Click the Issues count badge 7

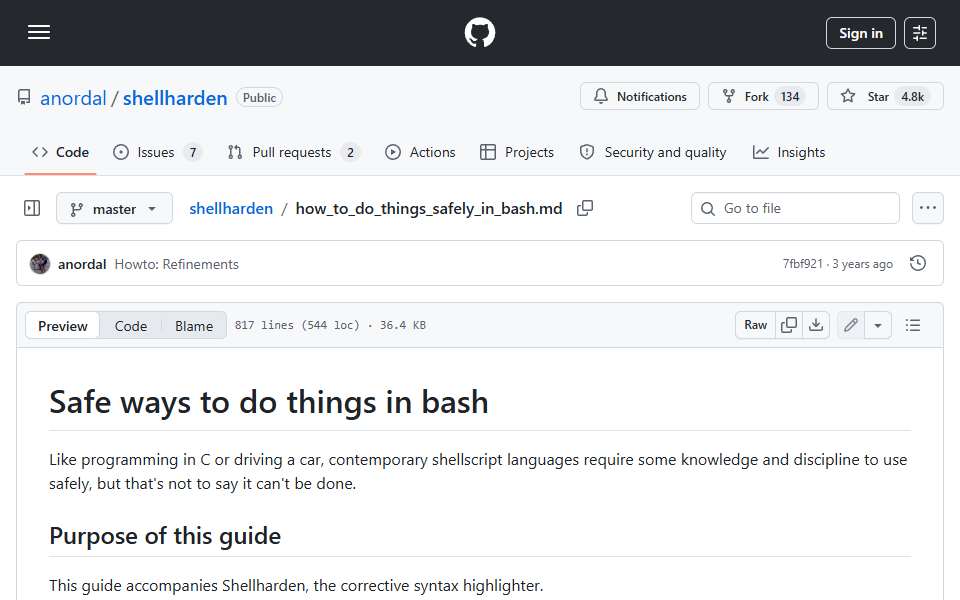tap(192, 152)
